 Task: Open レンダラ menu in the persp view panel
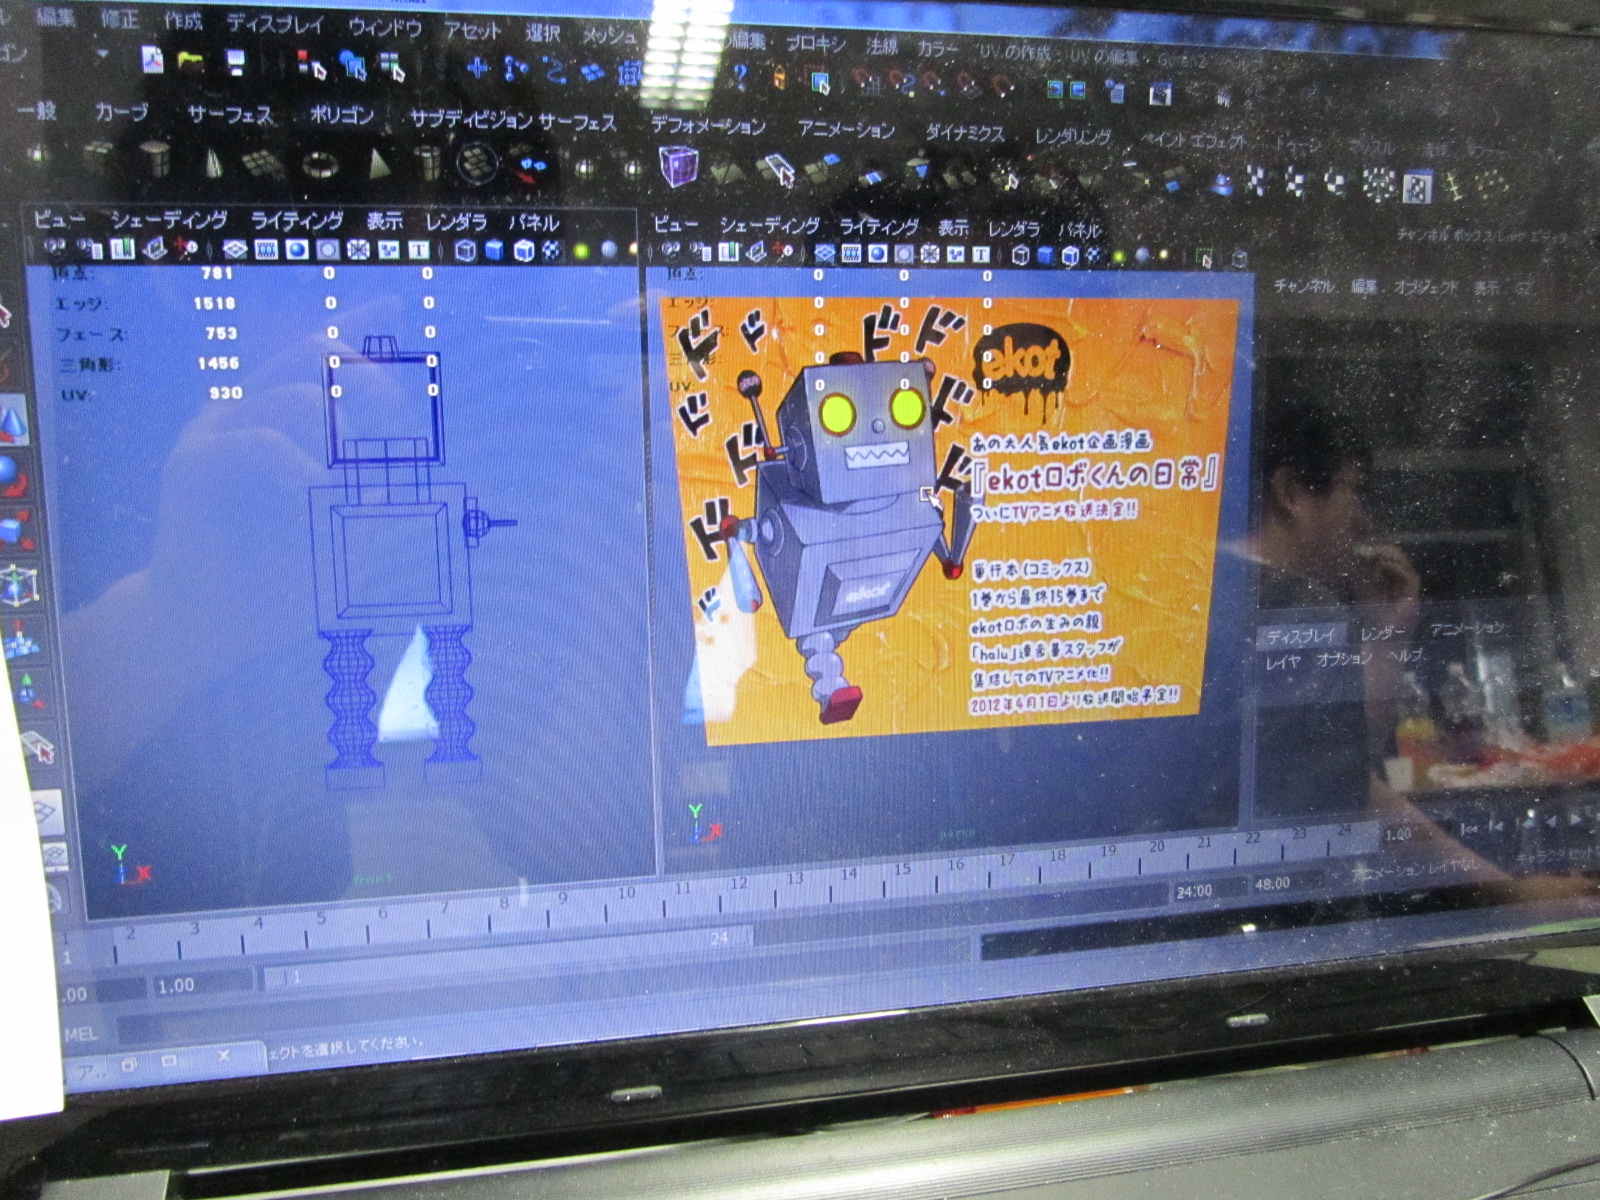[1014, 228]
